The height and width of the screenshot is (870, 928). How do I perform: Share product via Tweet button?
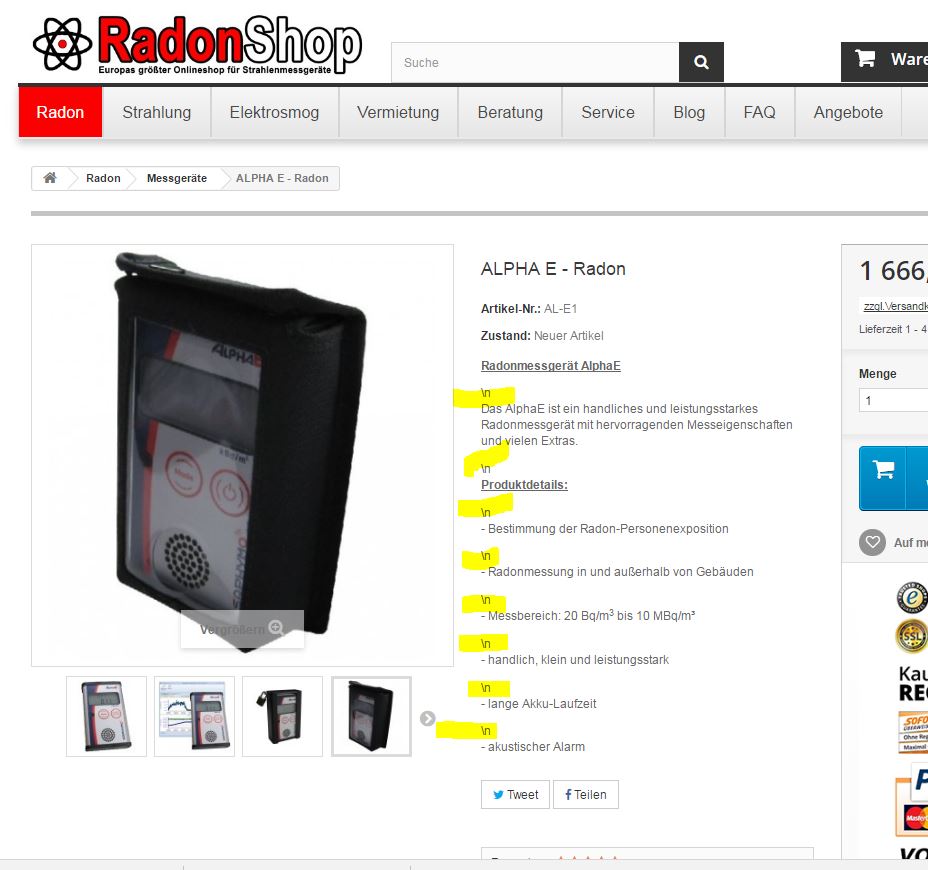tap(515, 794)
